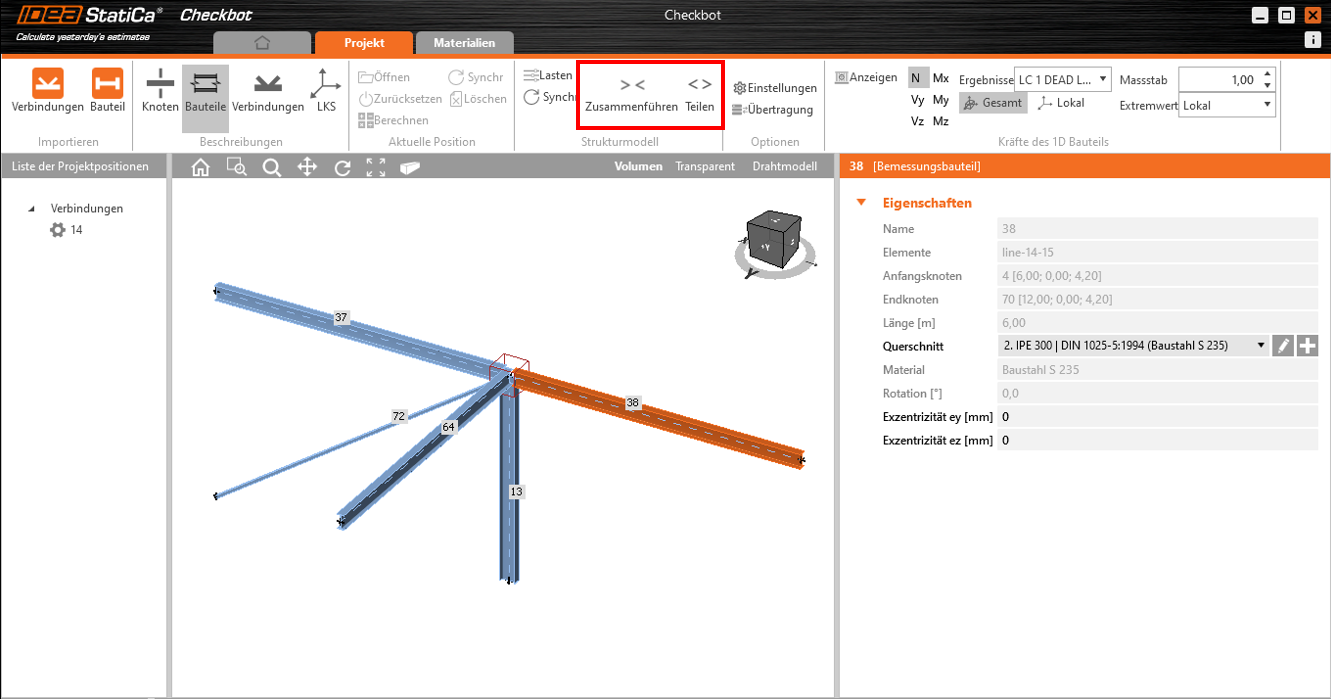
Task: Click the Berechnen button
Action: point(393,120)
